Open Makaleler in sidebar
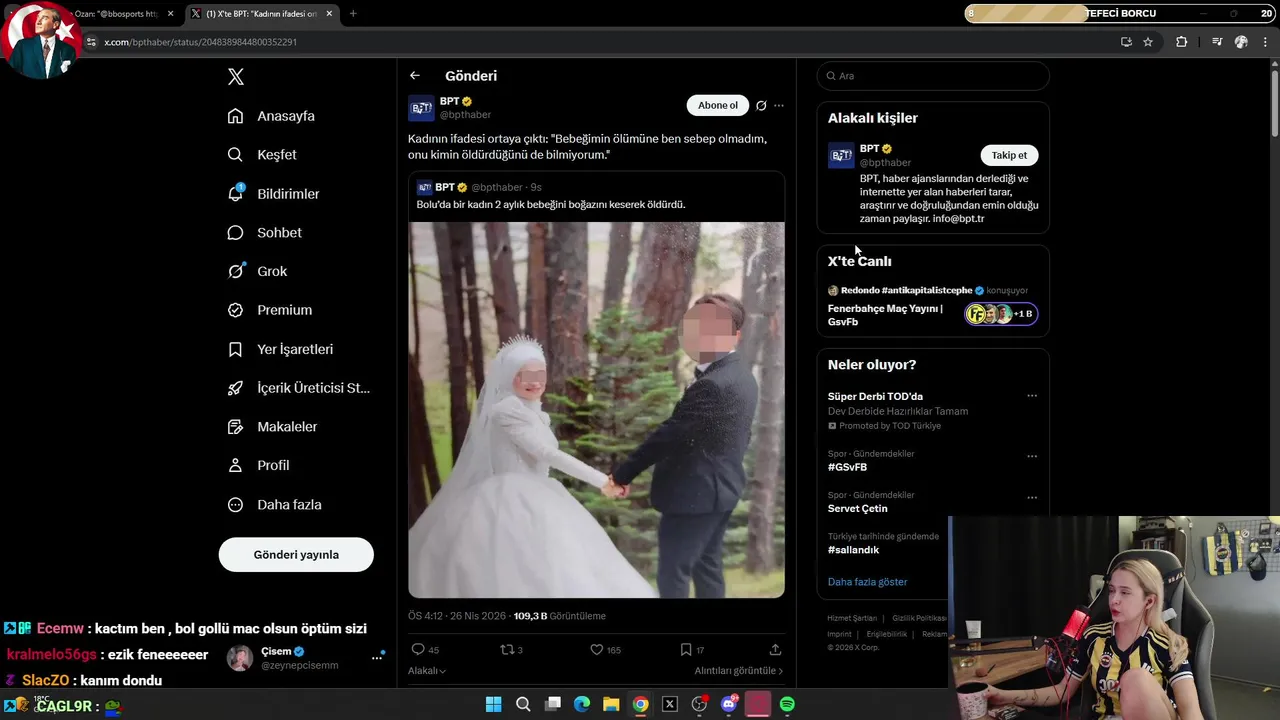Viewport: 1280px width, 720px height. pyautogui.click(x=272, y=427)
